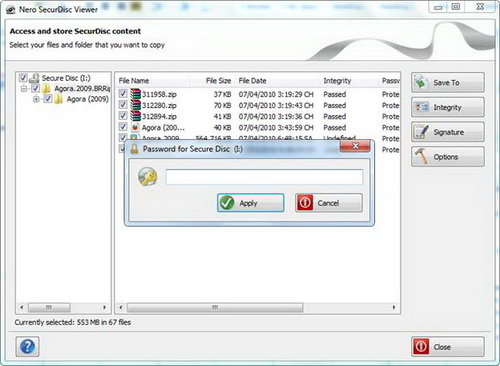Uncheck the Agora (200... file checkbox
Screen dimensions: 500x366
coord(123,127)
